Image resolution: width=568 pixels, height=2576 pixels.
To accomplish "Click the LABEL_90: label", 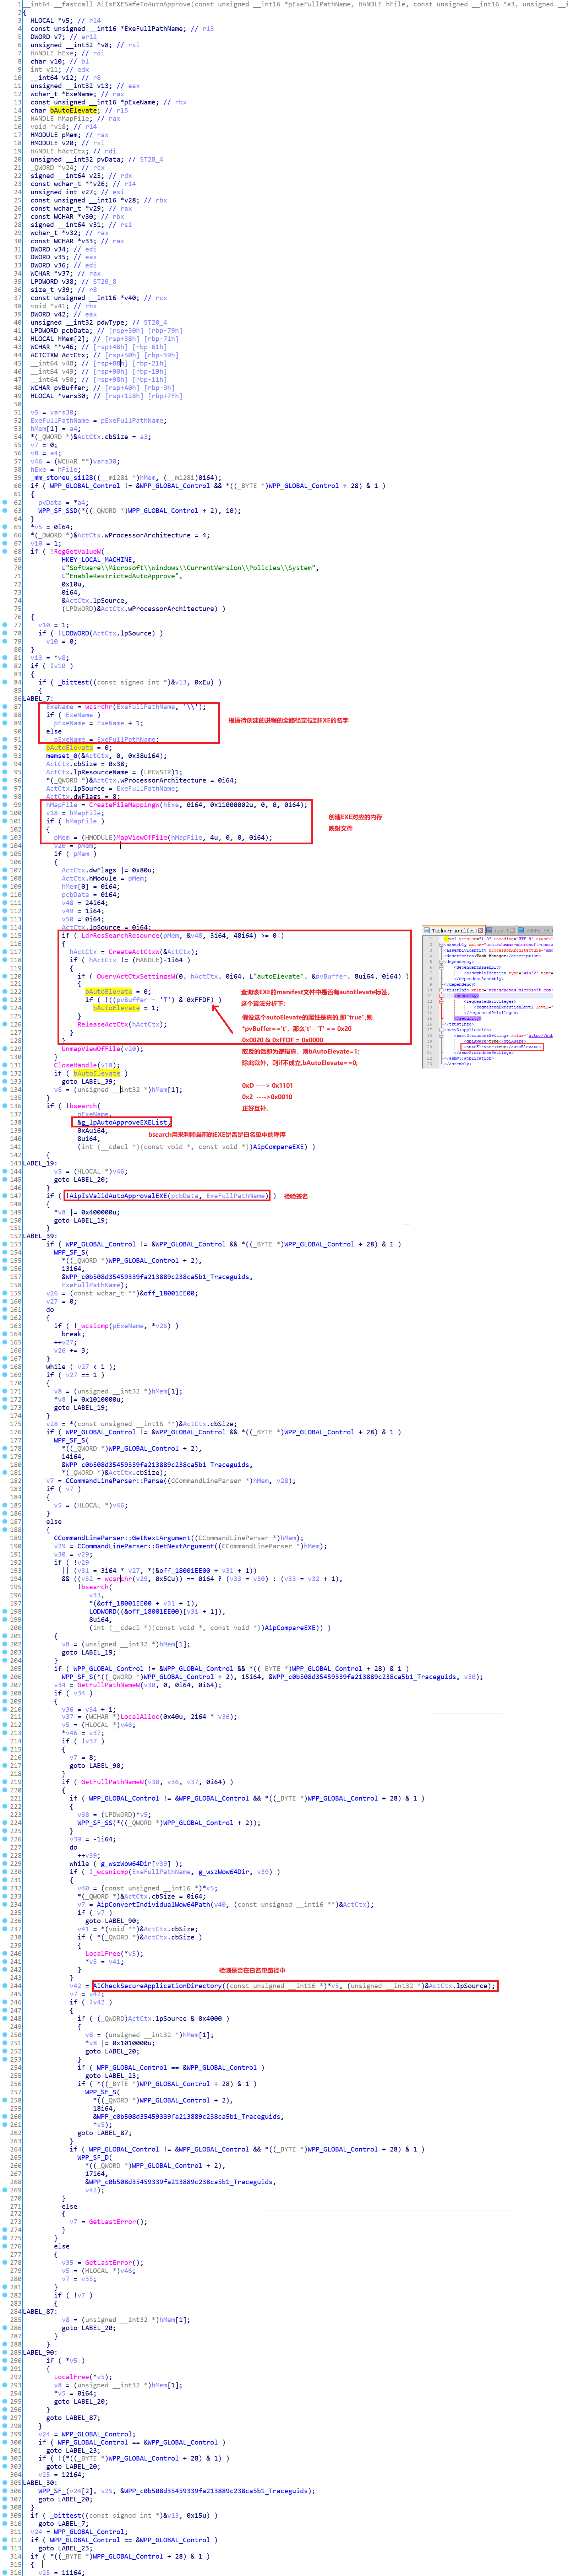I will pos(40,2353).
